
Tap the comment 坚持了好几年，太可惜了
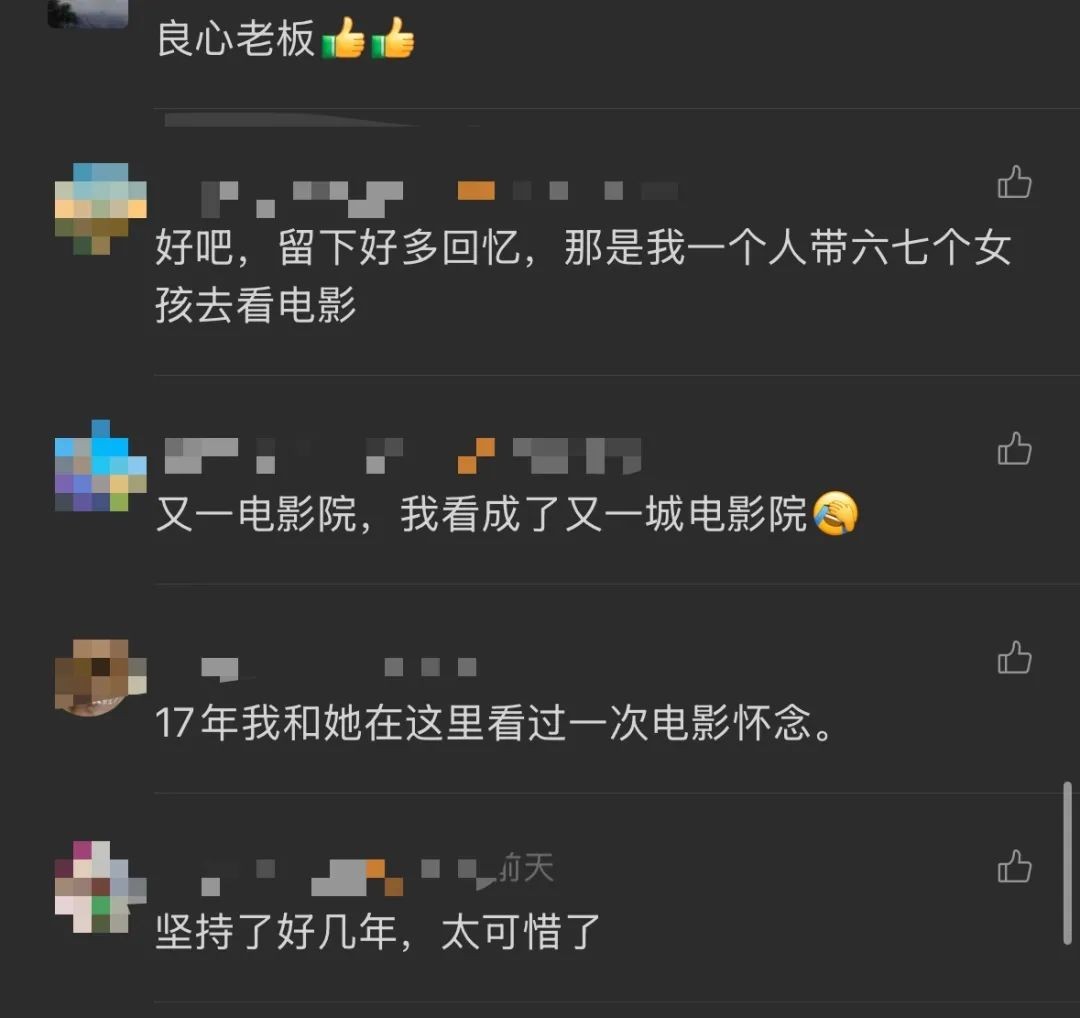(377, 931)
